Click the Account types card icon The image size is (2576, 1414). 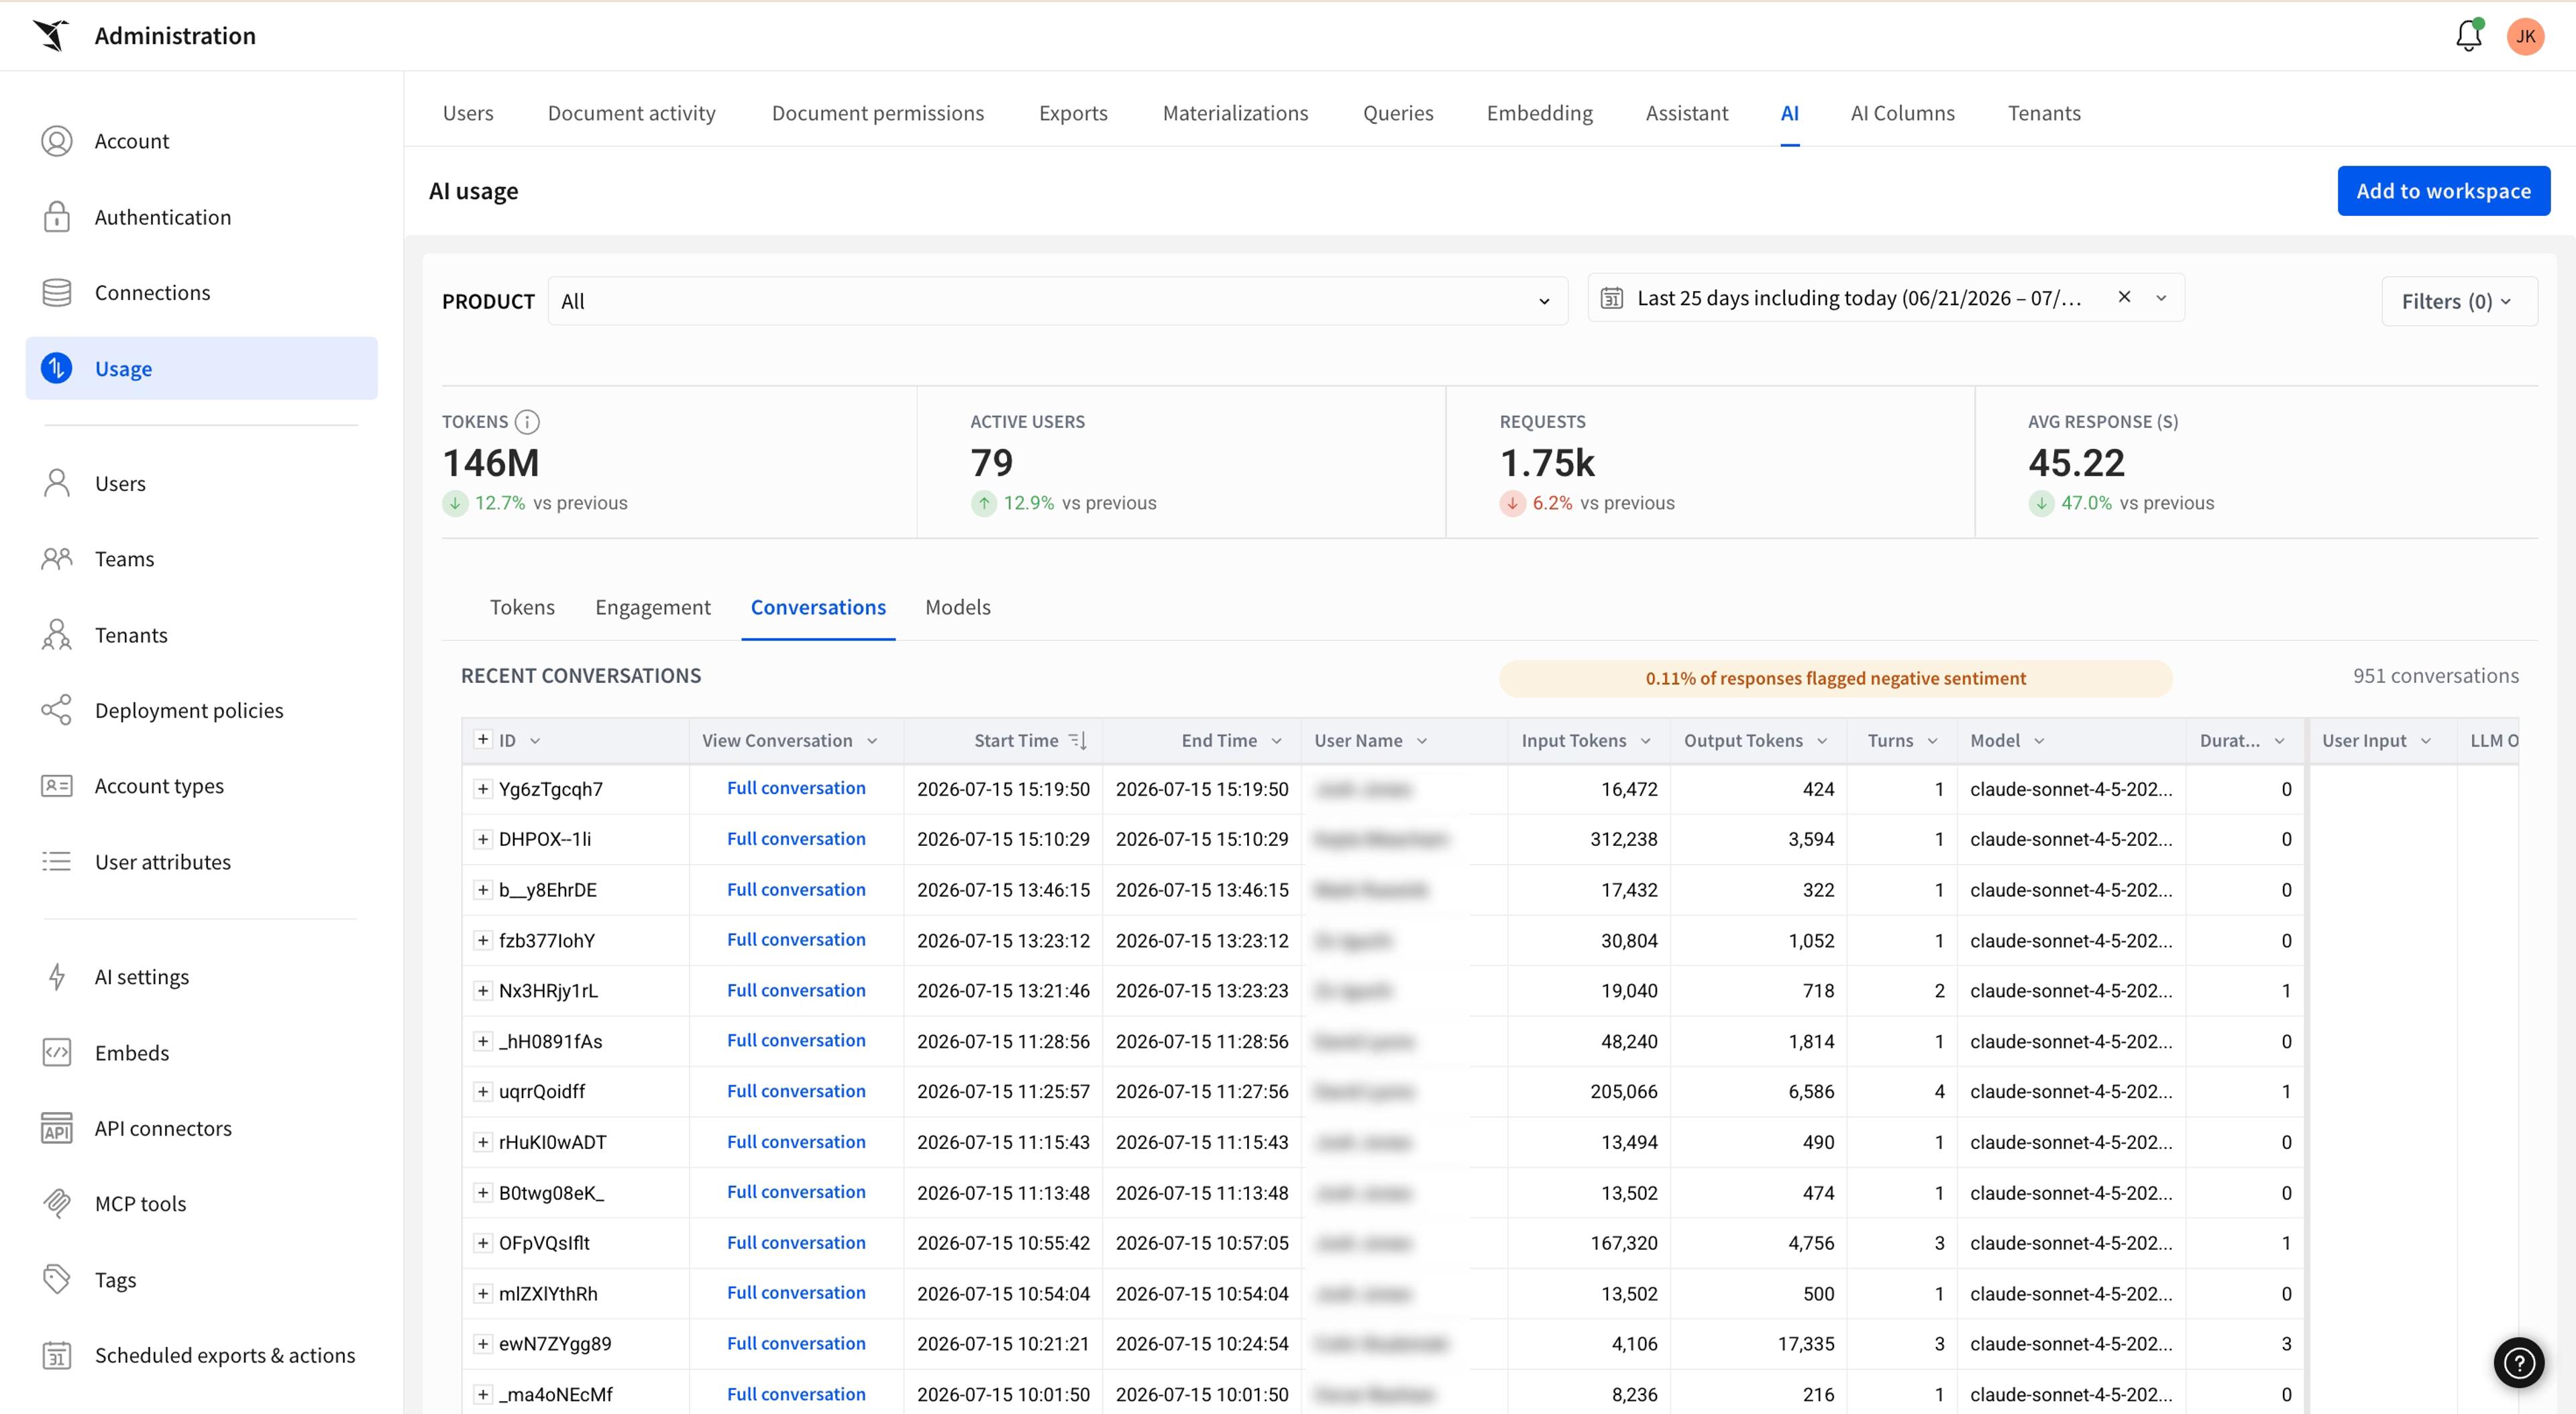[x=57, y=786]
